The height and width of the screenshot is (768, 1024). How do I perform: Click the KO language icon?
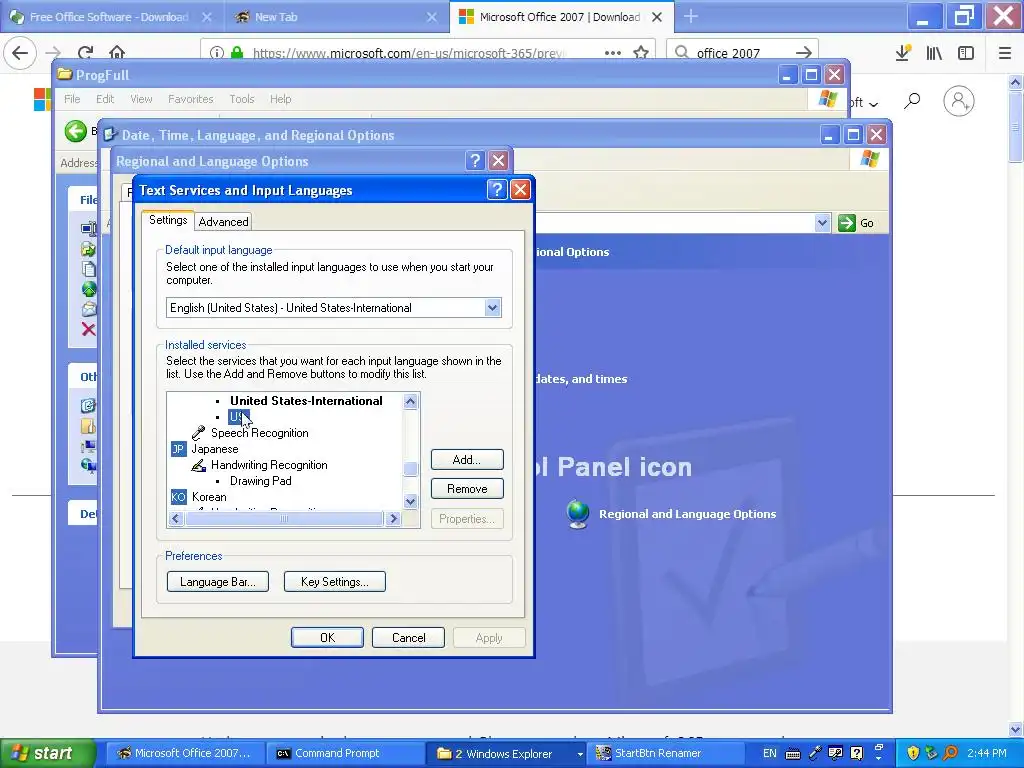178,497
